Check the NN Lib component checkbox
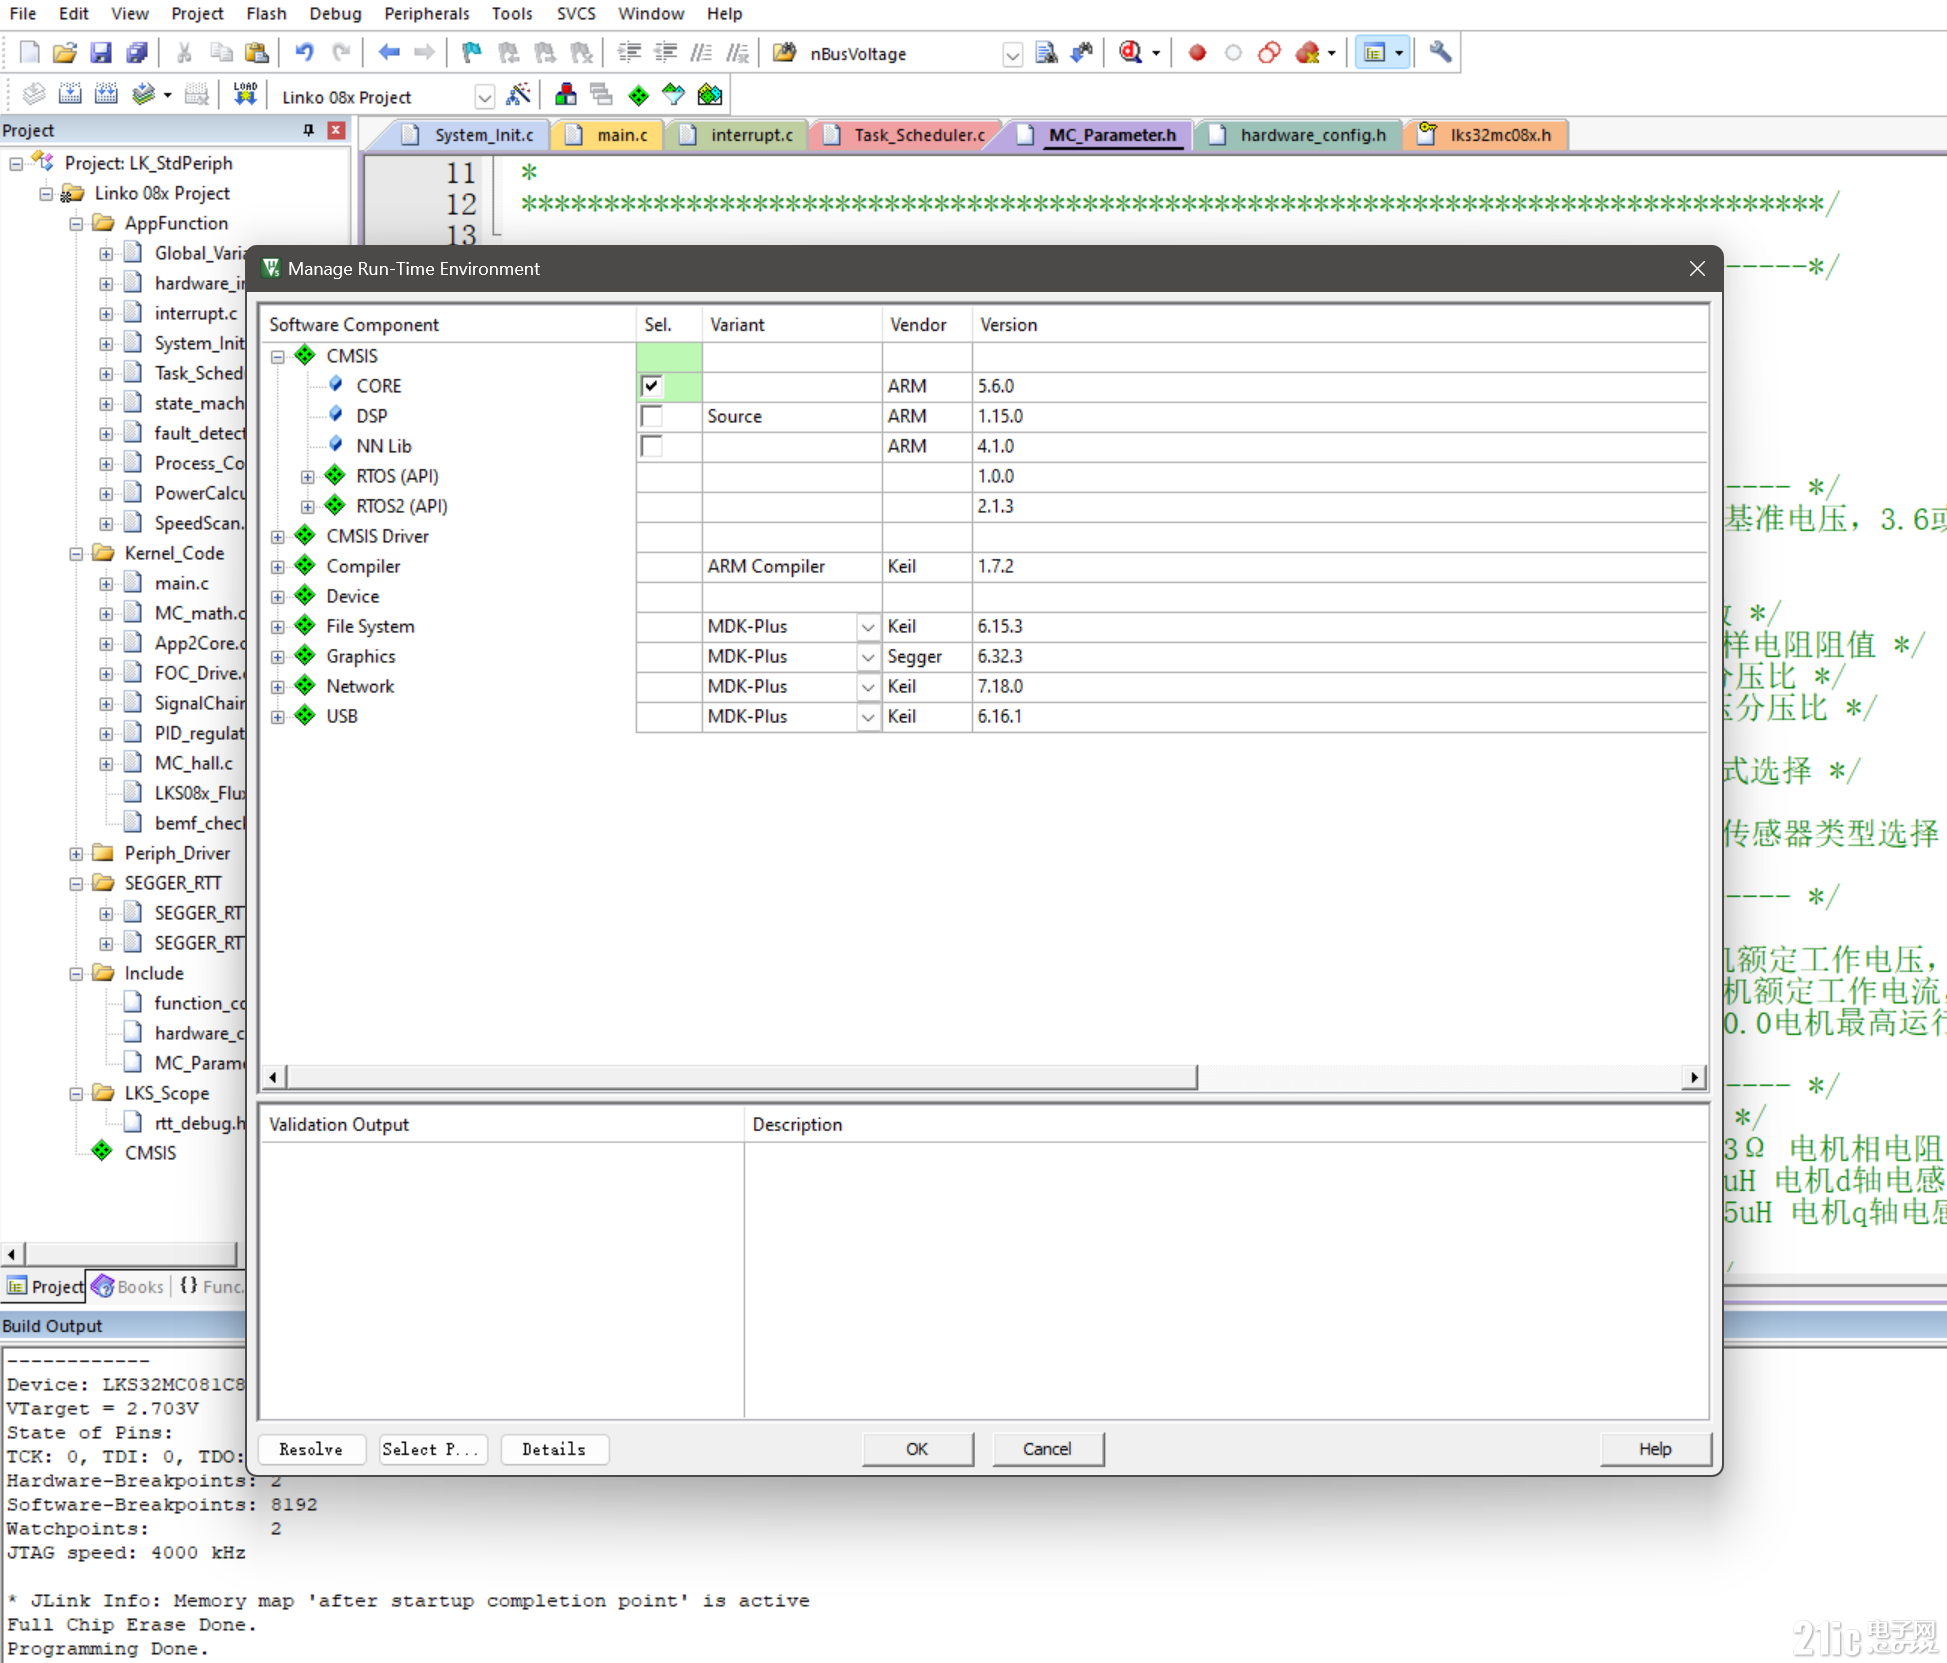This screenshot has width=1947, height=1663. point(652,446)
